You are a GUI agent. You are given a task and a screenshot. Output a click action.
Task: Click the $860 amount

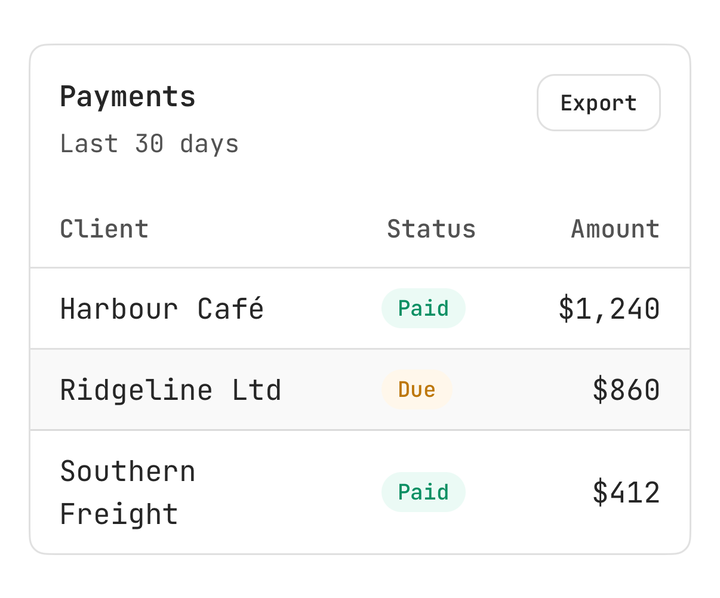tap(626, 390)
